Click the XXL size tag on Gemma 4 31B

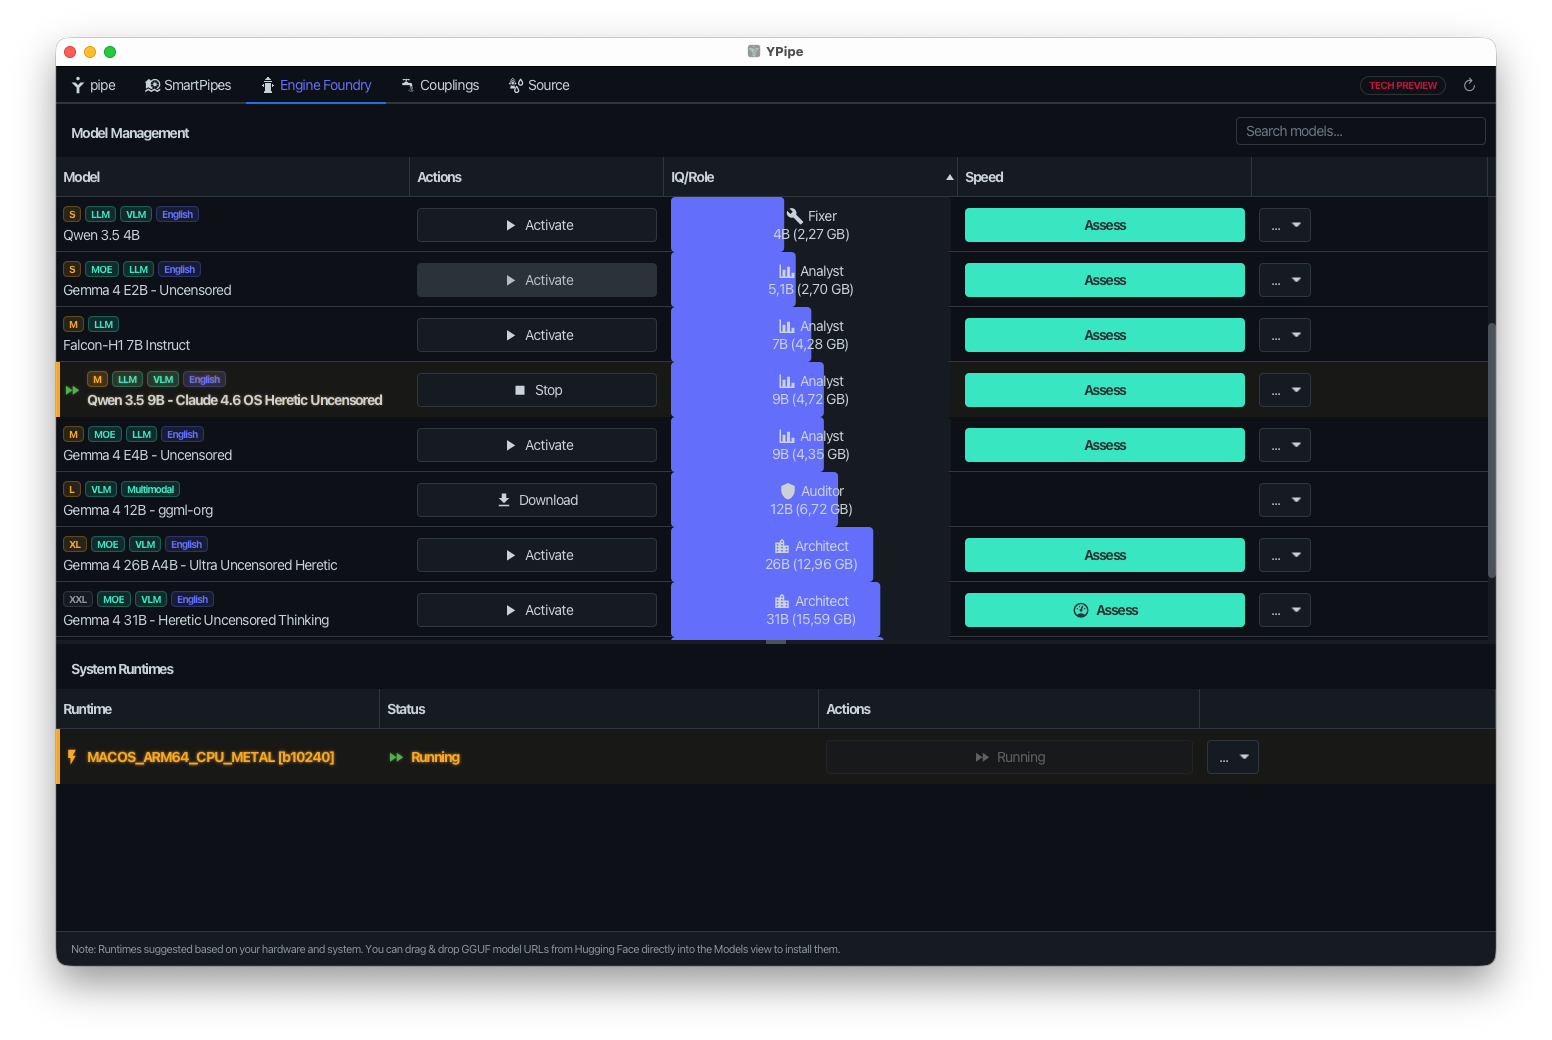coord(78,600)
